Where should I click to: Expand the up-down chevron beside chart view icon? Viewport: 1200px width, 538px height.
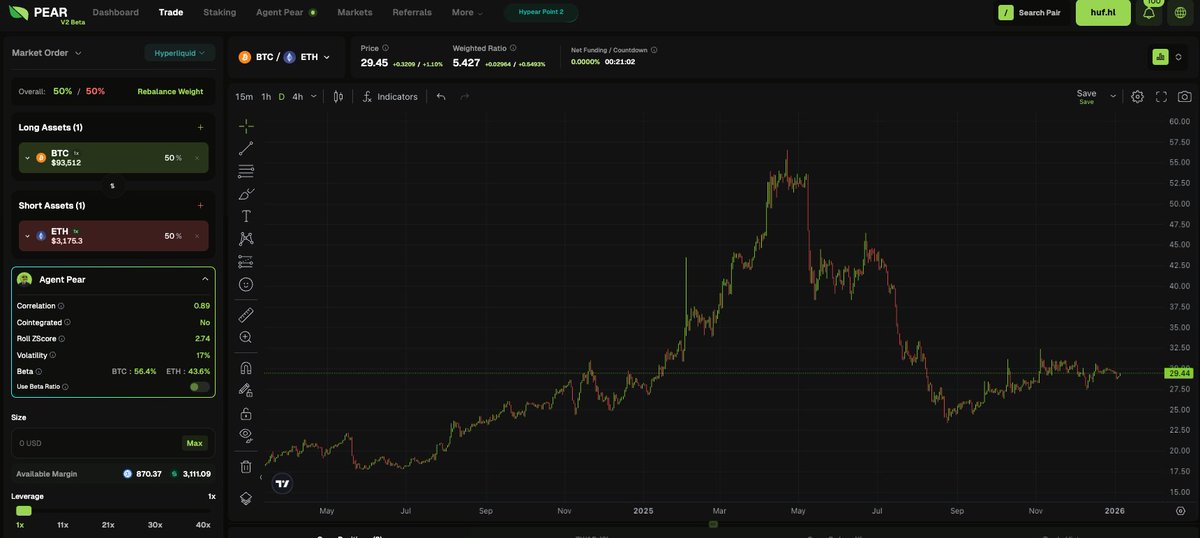(x=1179, y=57)
